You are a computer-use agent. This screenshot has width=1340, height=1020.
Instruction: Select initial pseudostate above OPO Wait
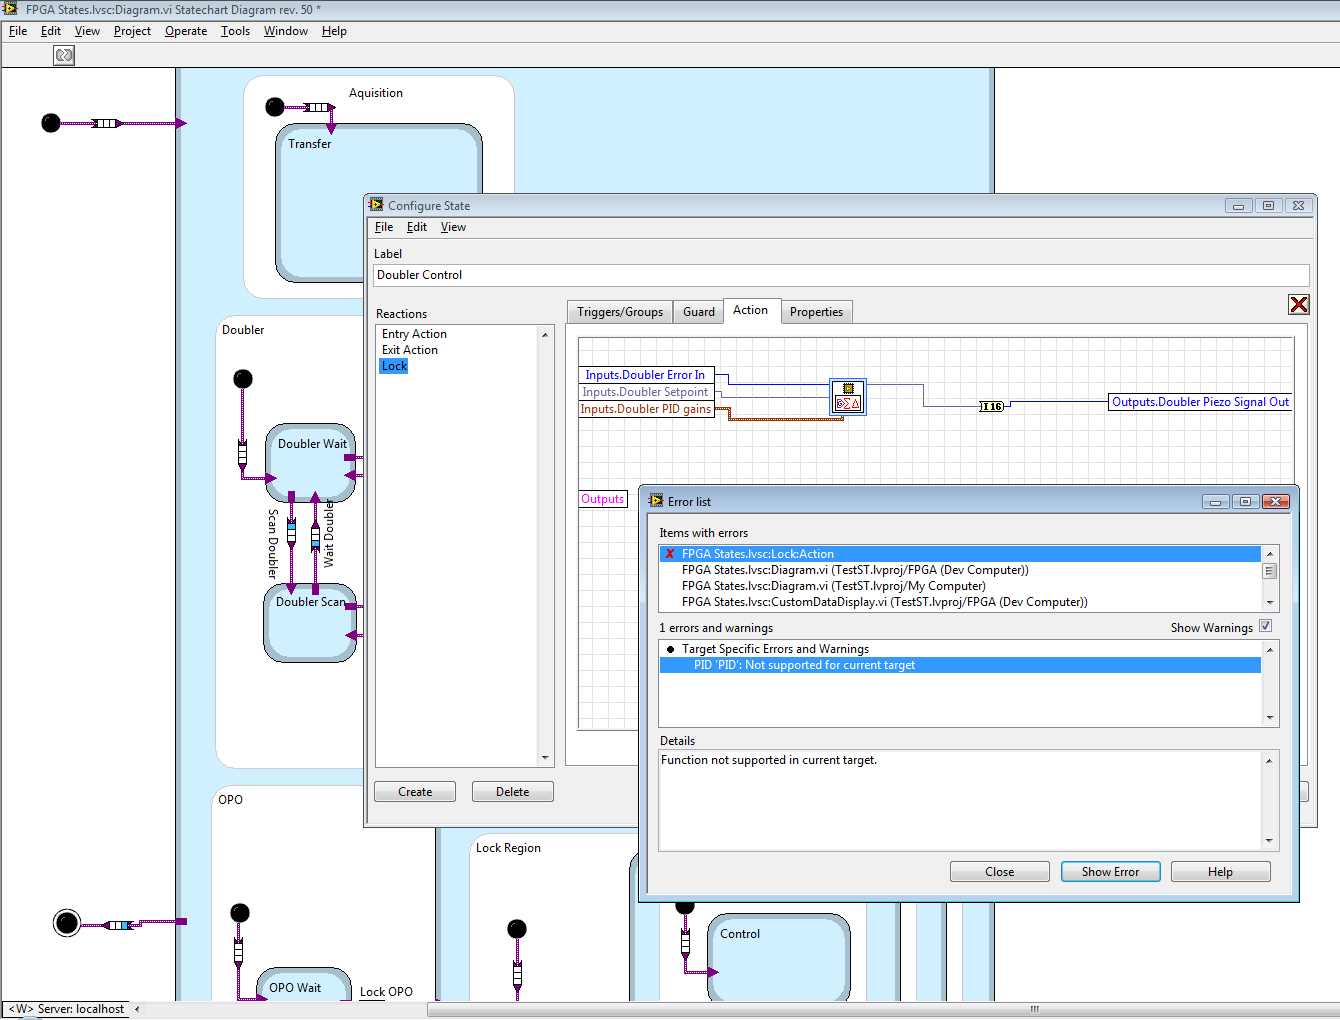240,913
